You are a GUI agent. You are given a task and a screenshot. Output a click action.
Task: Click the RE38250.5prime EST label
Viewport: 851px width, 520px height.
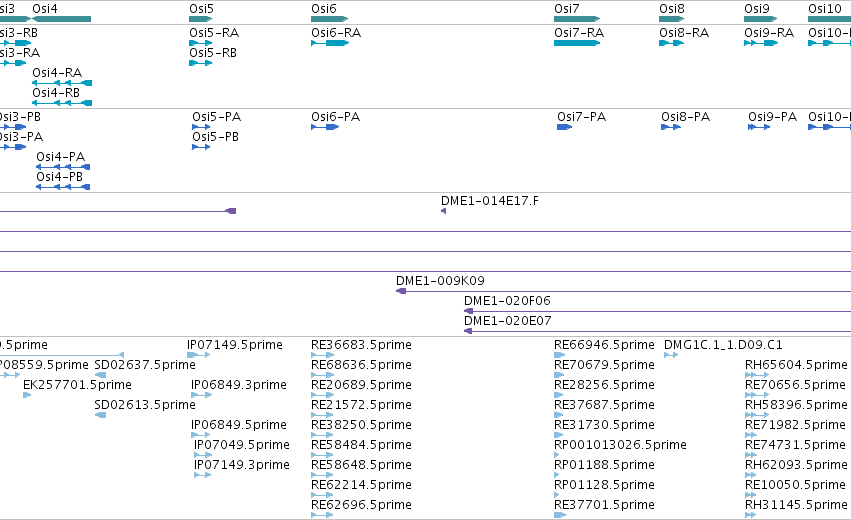click(x=361, y=424)
